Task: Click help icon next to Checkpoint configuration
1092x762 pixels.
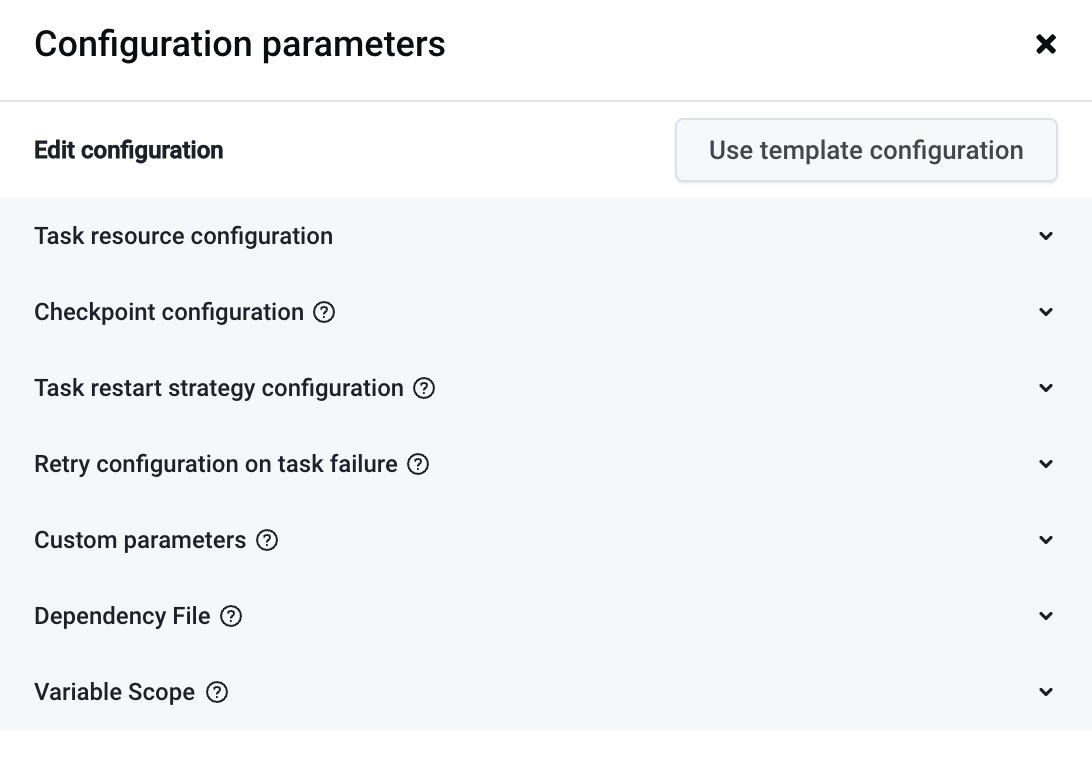Action: coord(324,312)
